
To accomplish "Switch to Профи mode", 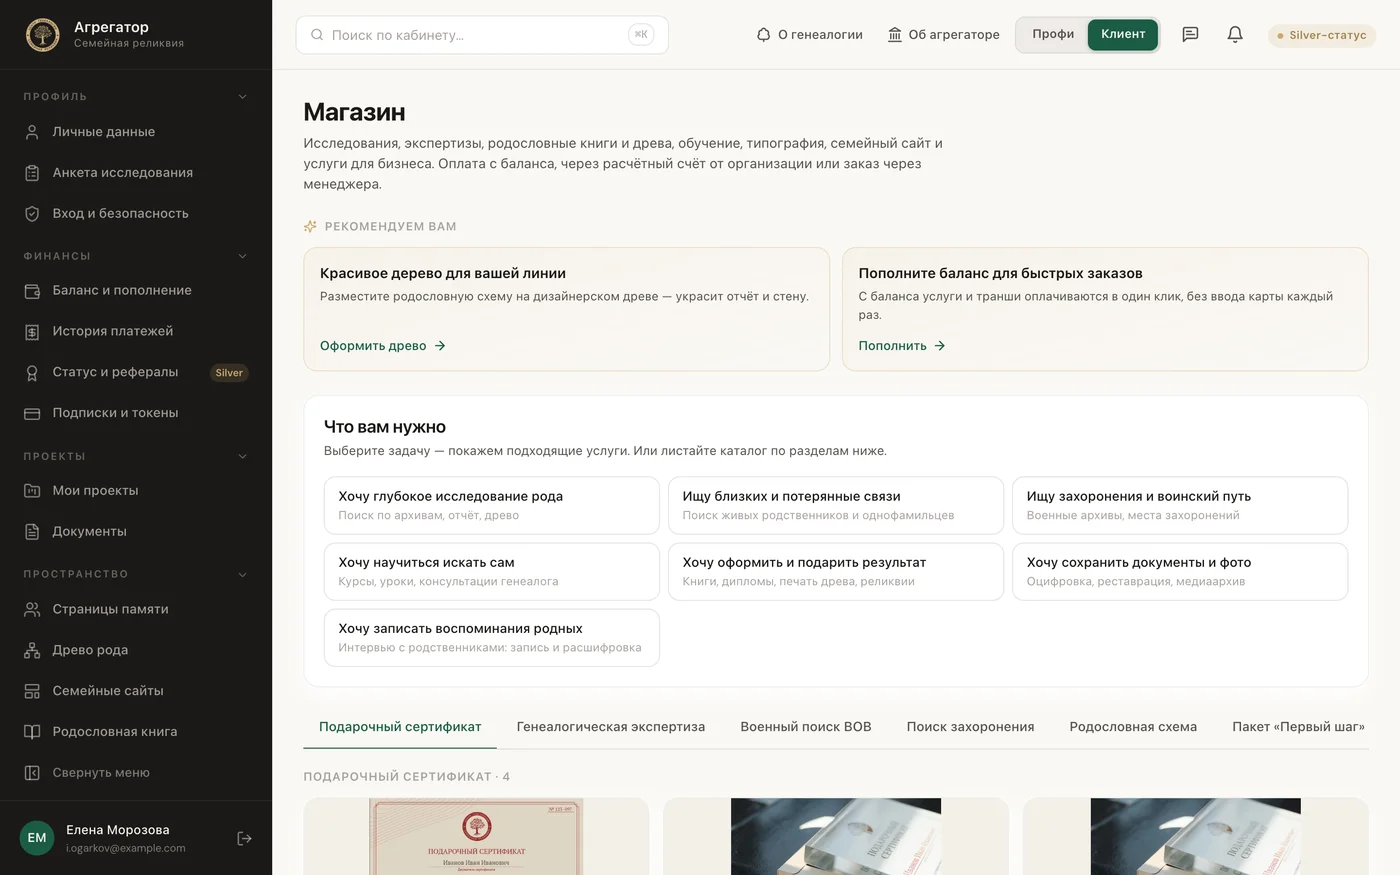I will coord(1053,35).
